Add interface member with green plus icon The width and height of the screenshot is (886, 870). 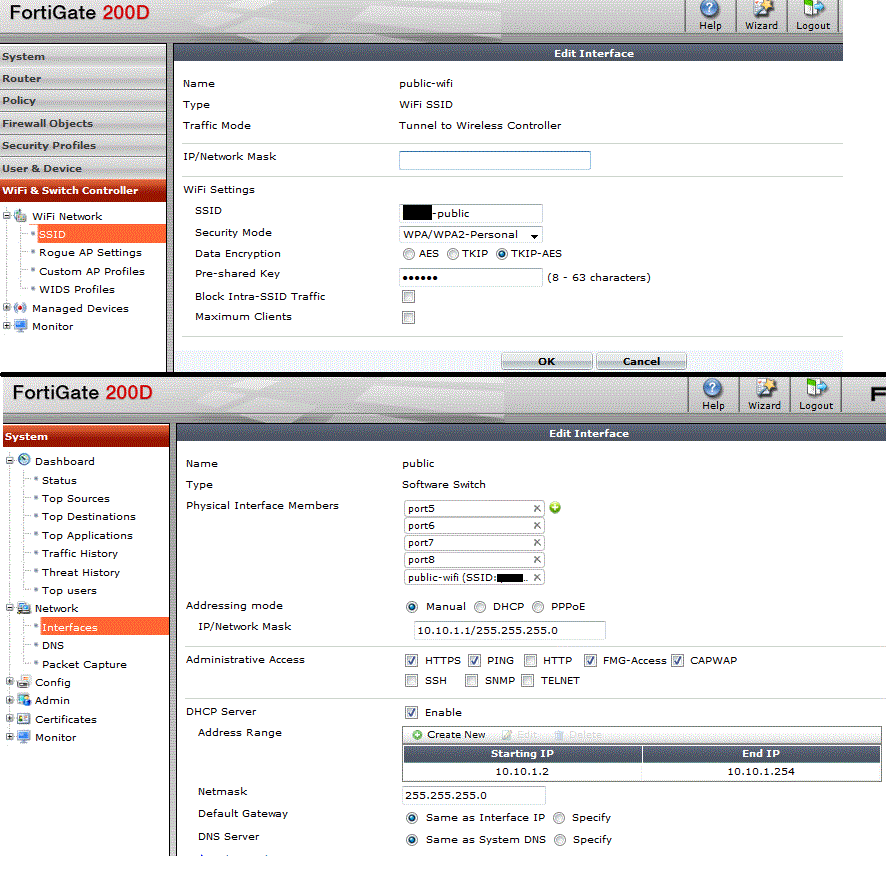tap(555, 507)
